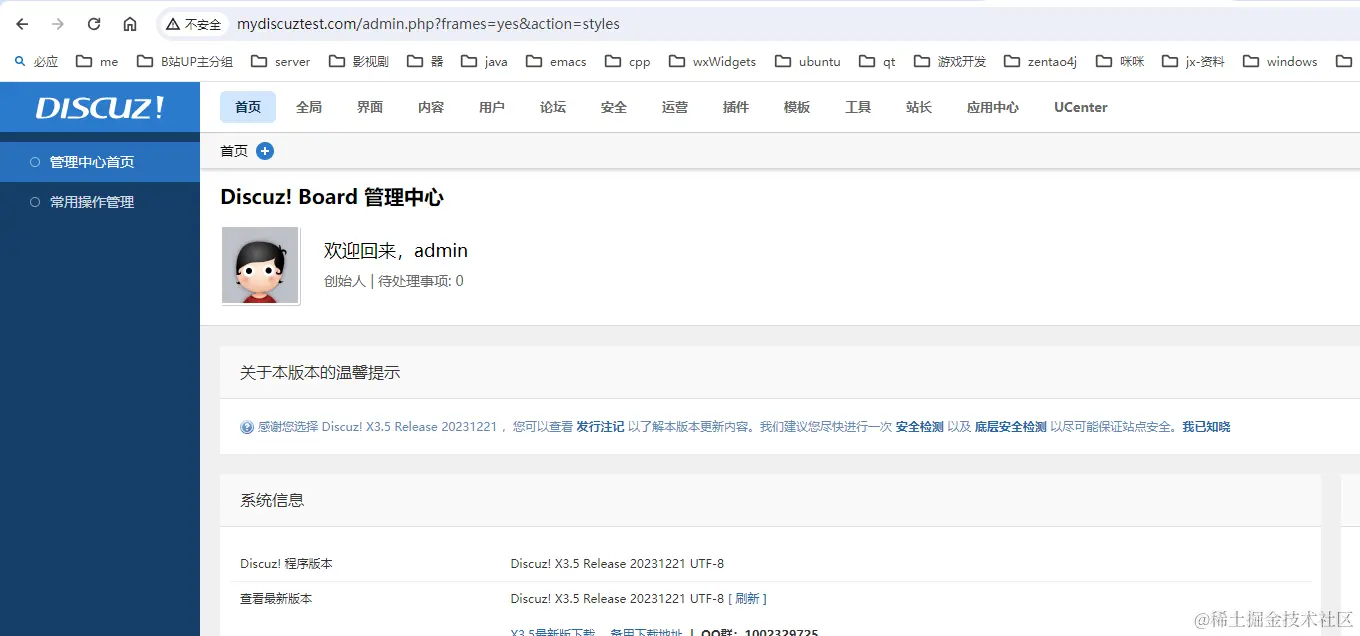Click the 关于本版本的温馨提示 heading
The width and height of the screenshot is (1360, 636).
320,373
